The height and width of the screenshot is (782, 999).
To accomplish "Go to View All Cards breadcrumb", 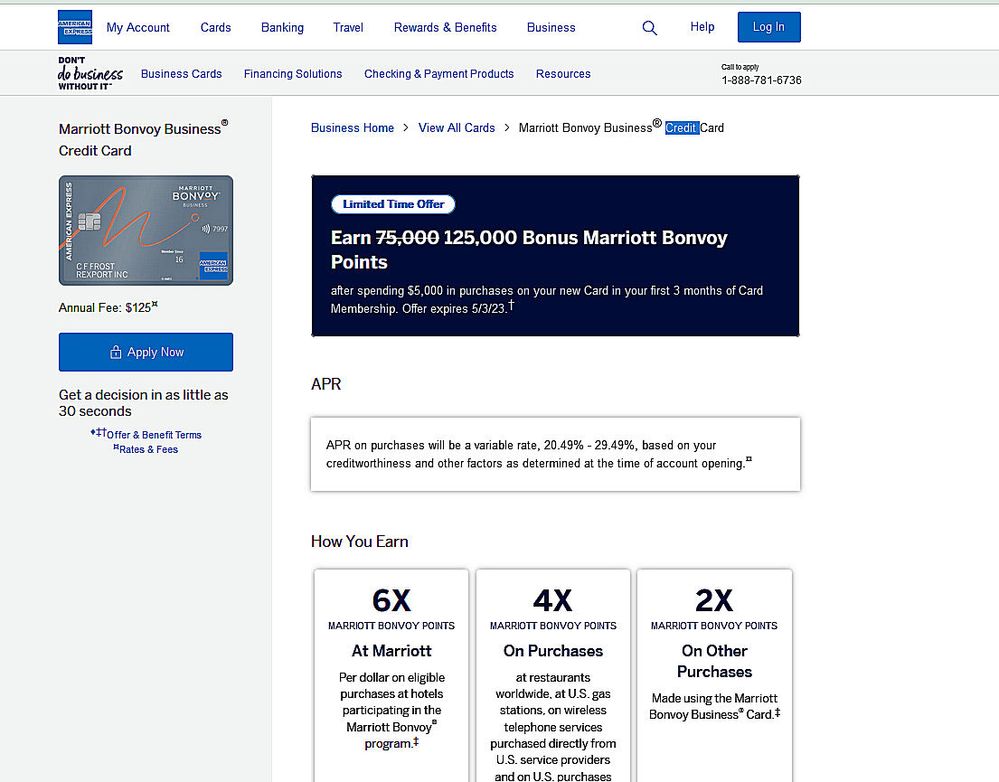I will [x=456, y=127].
